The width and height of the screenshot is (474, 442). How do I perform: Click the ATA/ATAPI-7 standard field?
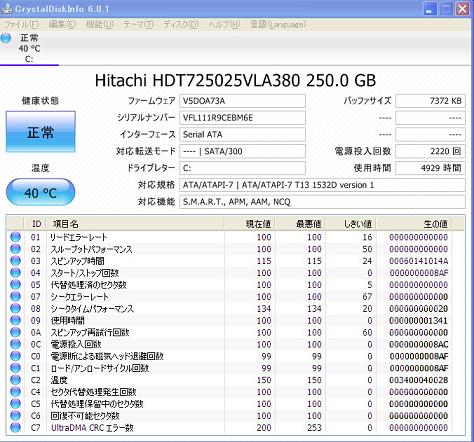[322, 185]
